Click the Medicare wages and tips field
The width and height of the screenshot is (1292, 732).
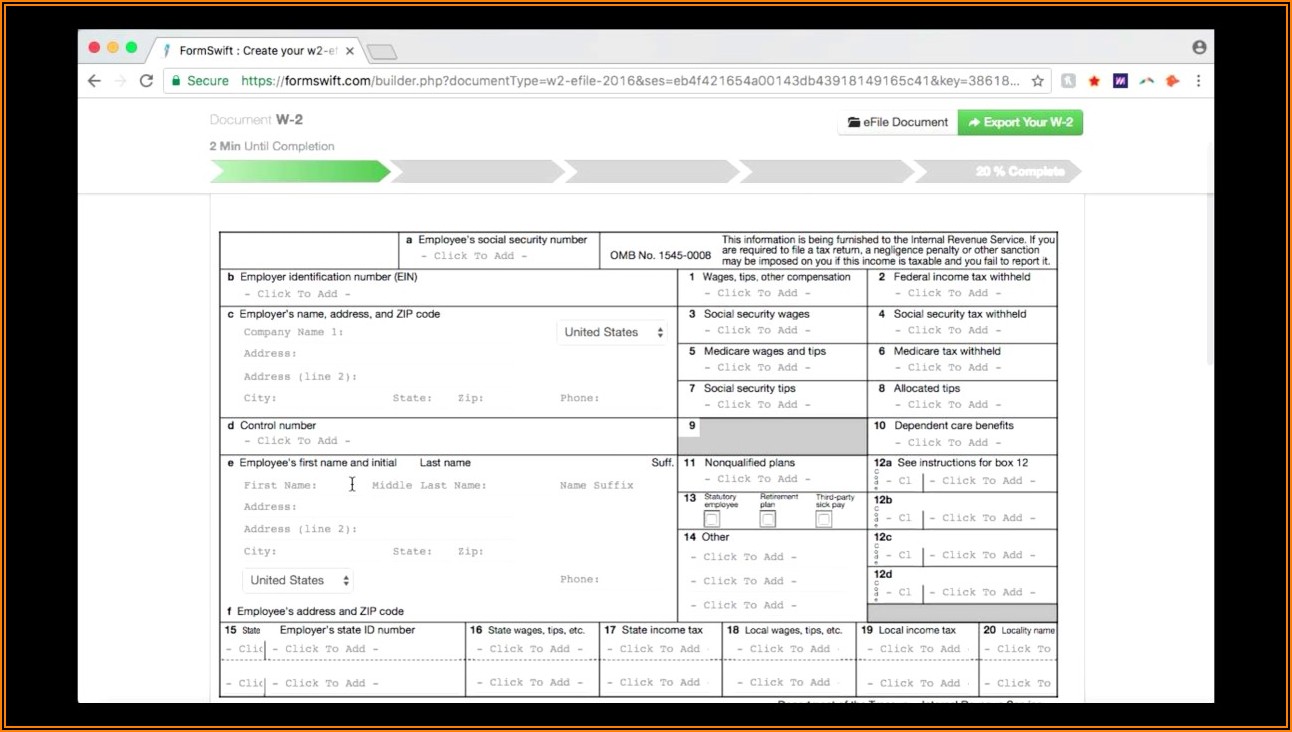[x=758, y=367]
